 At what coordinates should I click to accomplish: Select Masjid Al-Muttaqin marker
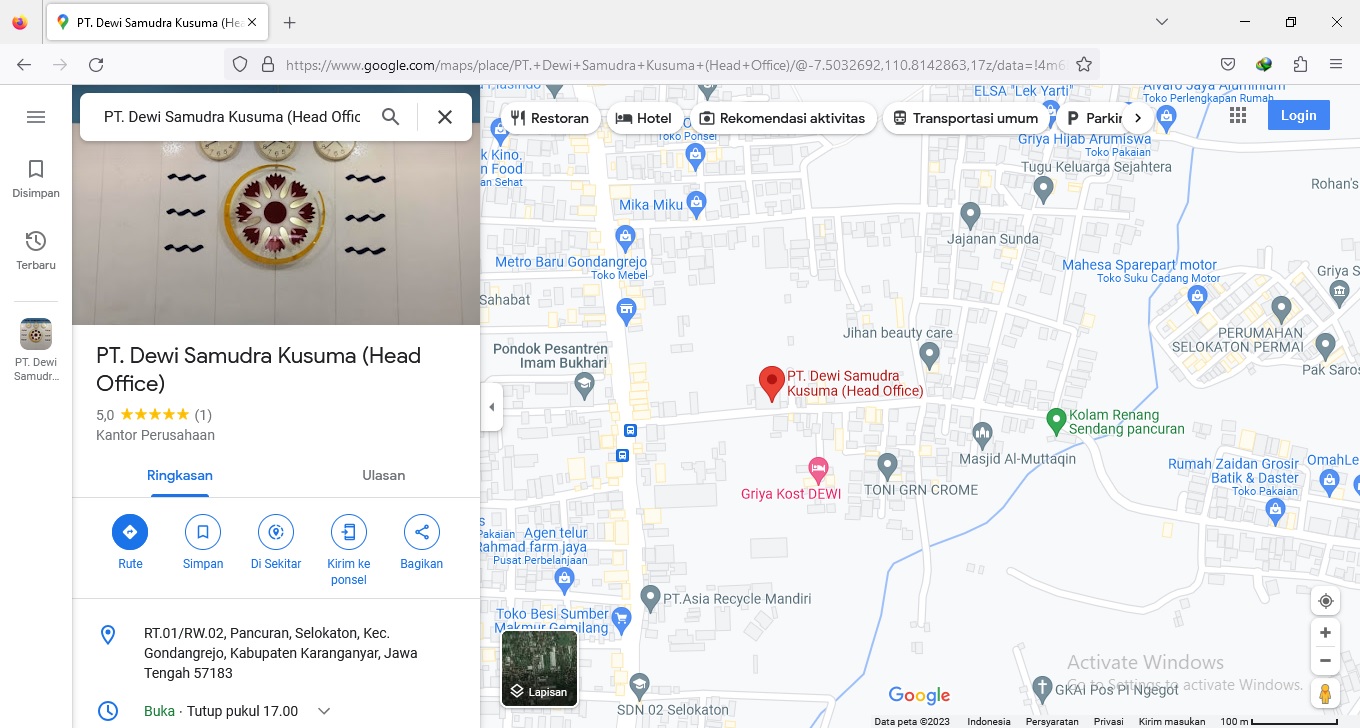981,433
